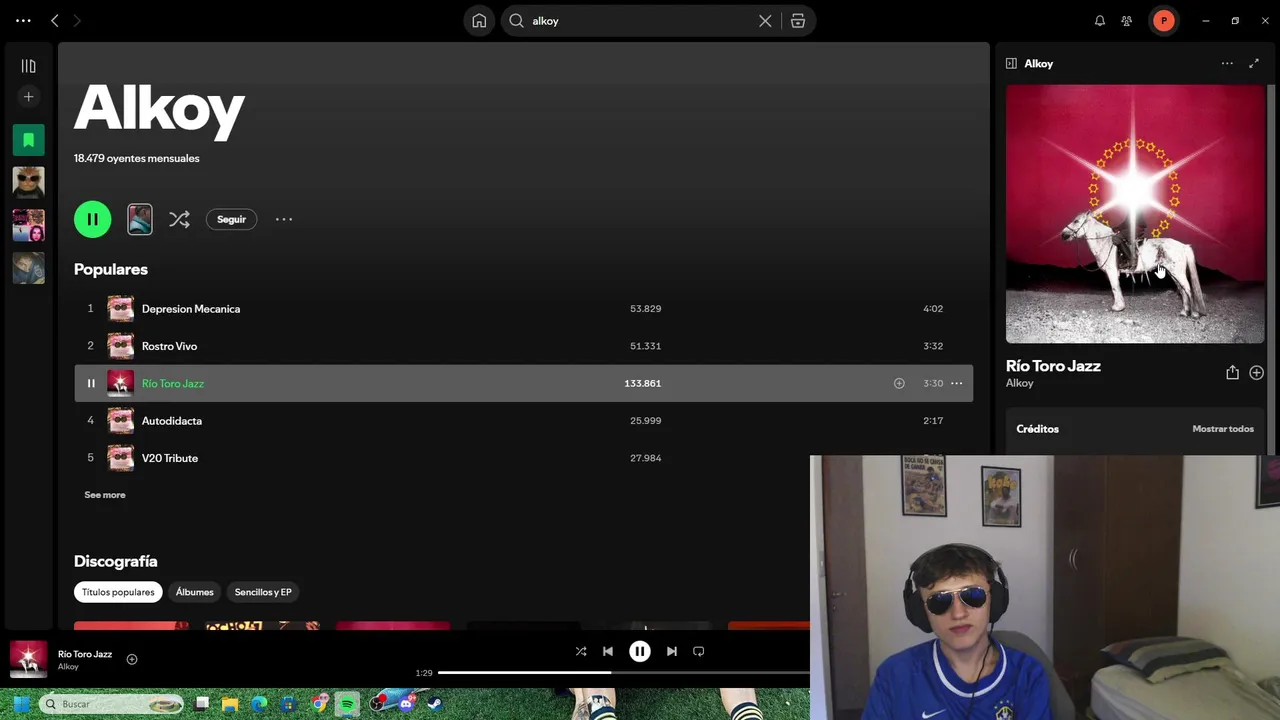Seek within the playback progress bar

(624, 673)
